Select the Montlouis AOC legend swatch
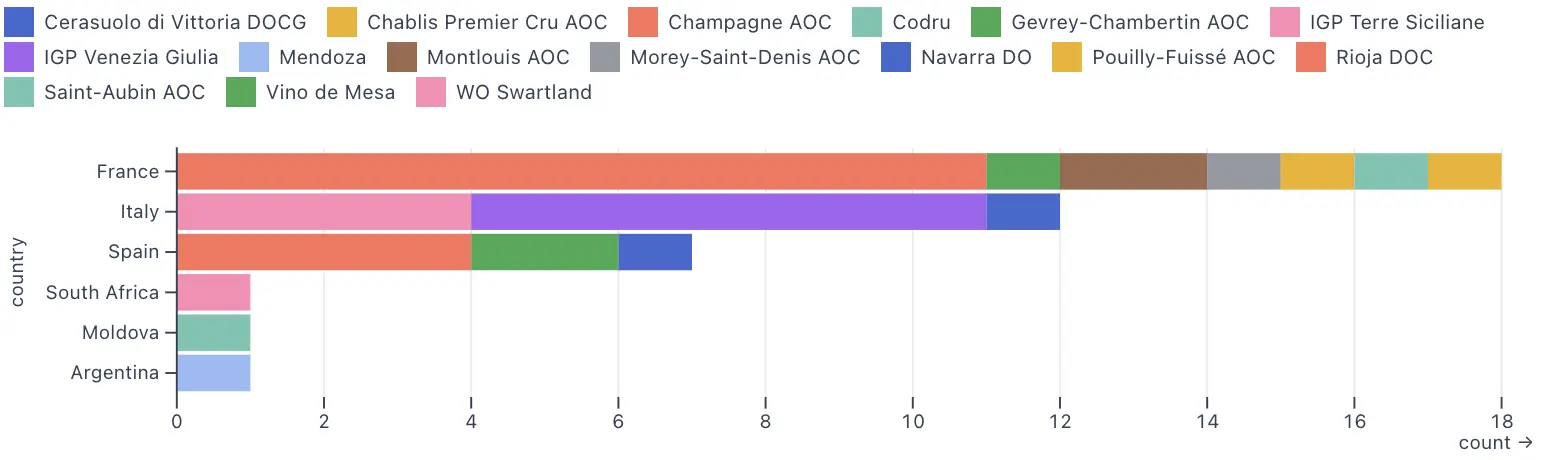This screenshot has width=1544, height=460. tap(403, 57)
